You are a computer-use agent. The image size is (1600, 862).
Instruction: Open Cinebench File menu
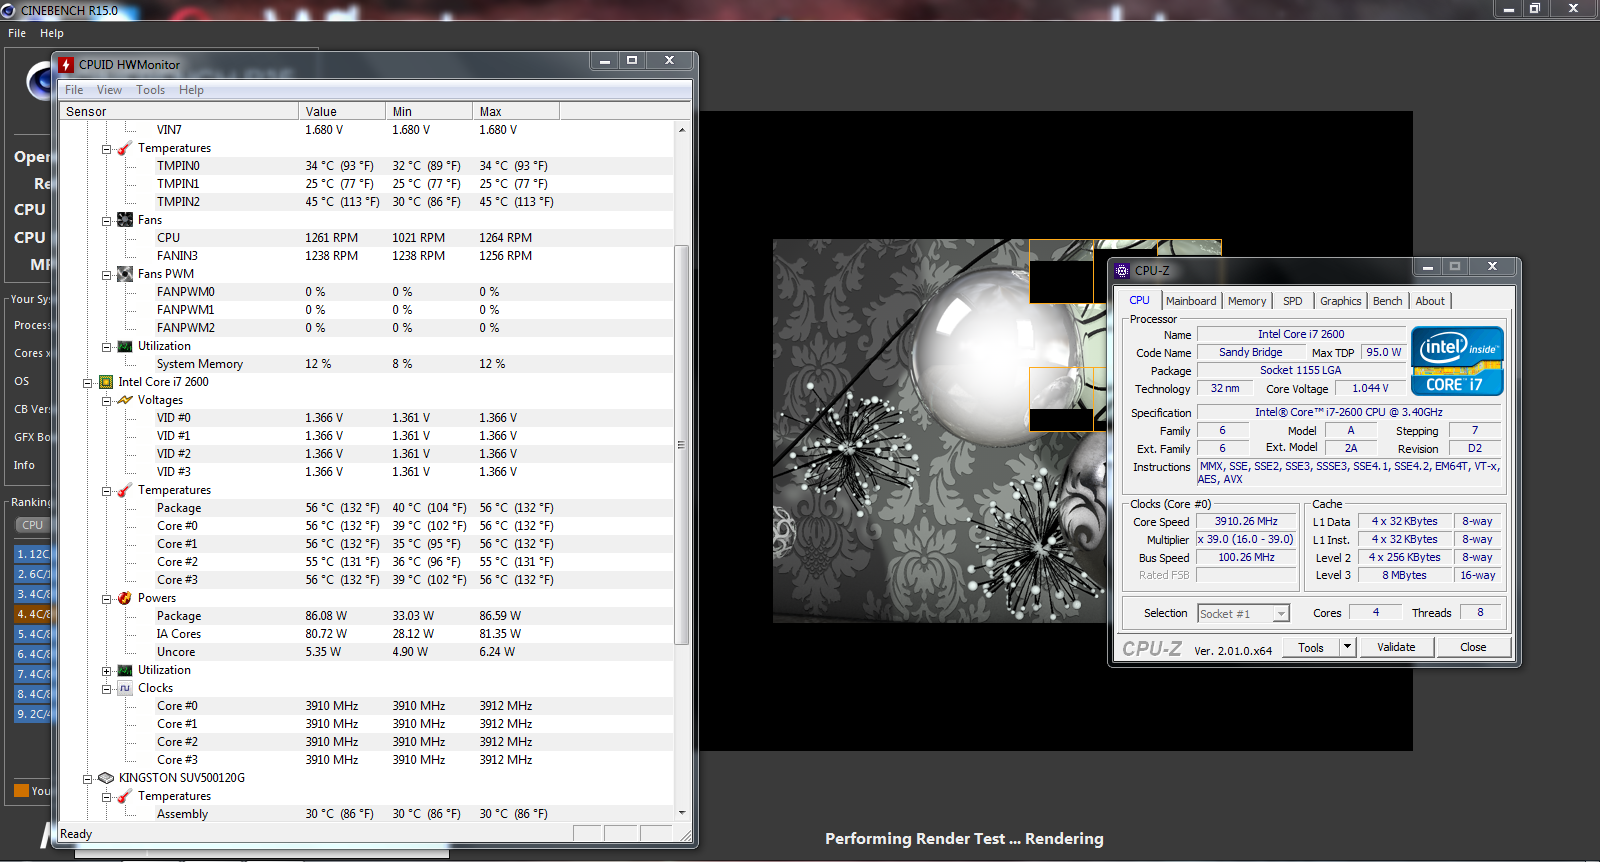(x=17, y=33)
